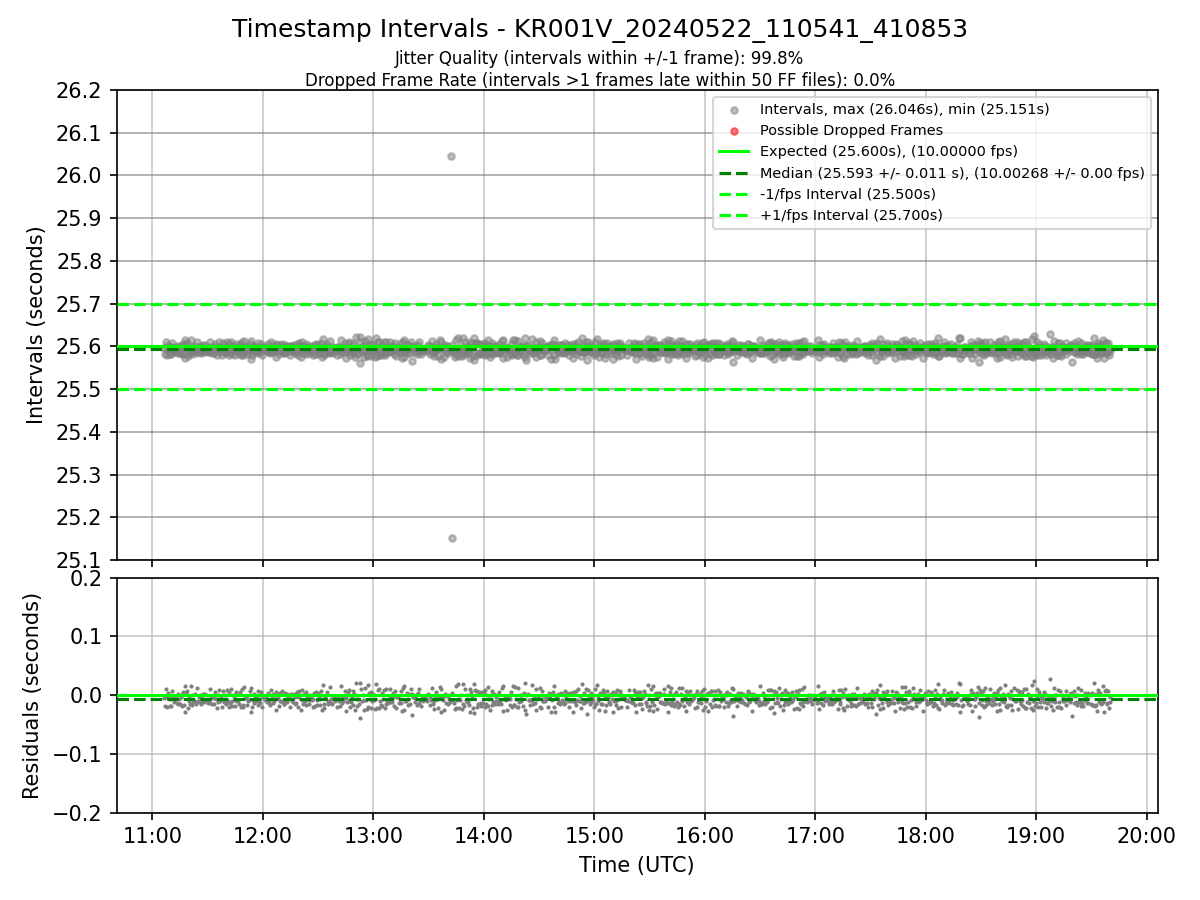Select the legend entry '-1/fps Interval (25.500s)'

click(x=848, y=194)
